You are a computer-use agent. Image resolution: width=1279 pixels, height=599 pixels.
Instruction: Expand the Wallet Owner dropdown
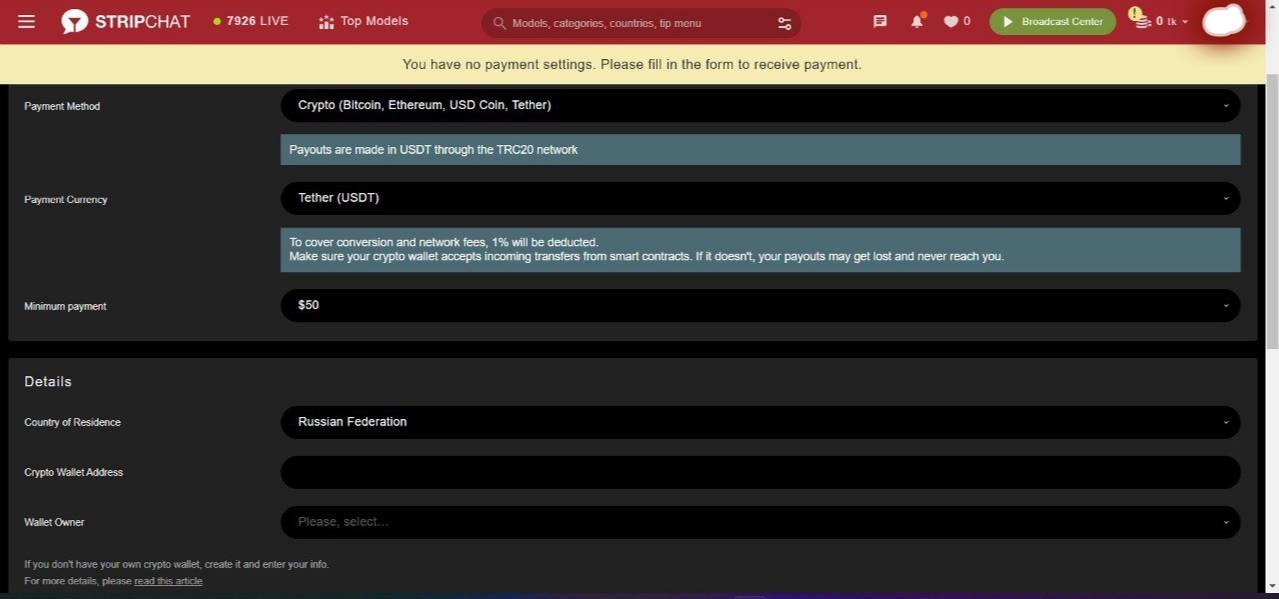[x=760, y=522]
